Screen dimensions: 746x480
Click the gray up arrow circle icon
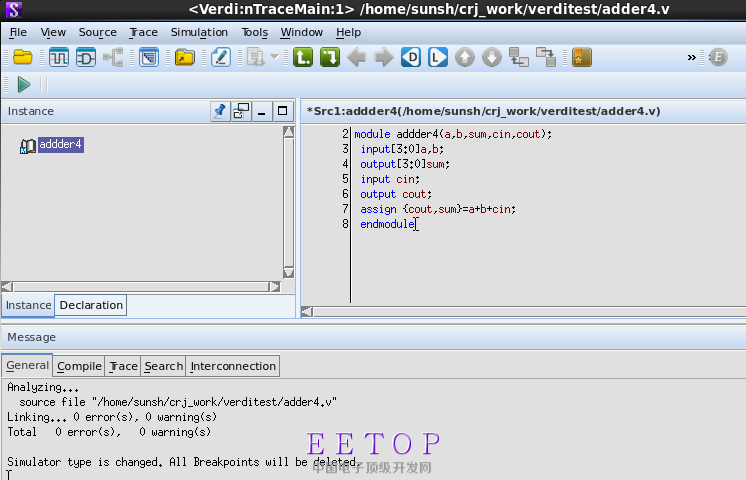point(465,58)
